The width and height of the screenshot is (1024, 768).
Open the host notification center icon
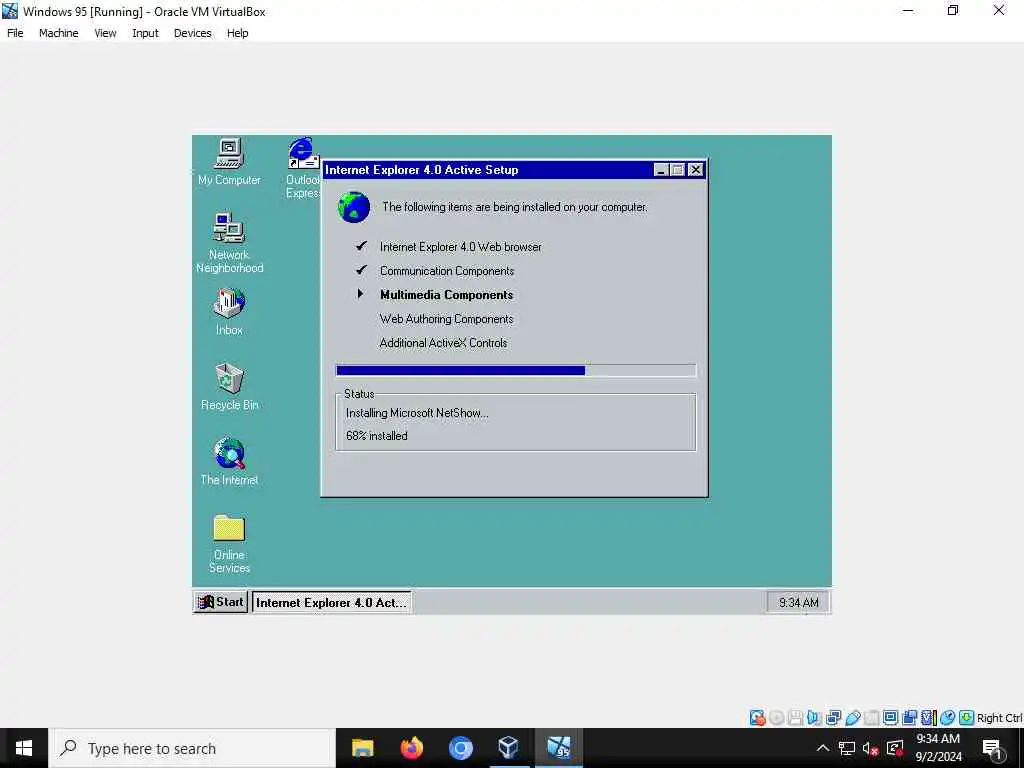[x=992, y=749]
